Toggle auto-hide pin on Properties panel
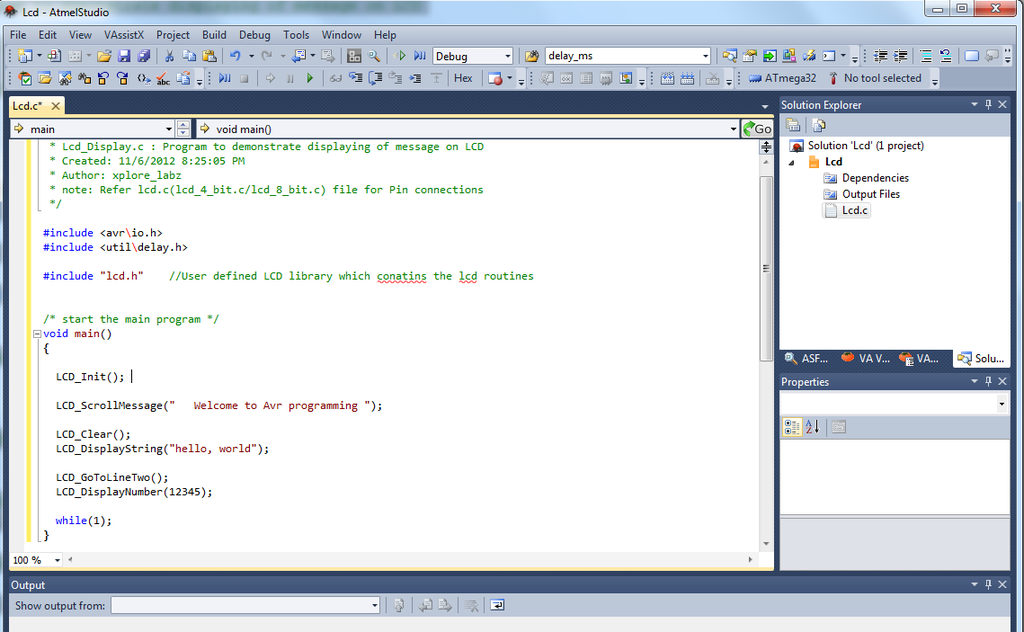The image size is (1024, 632). pos(988,381)
